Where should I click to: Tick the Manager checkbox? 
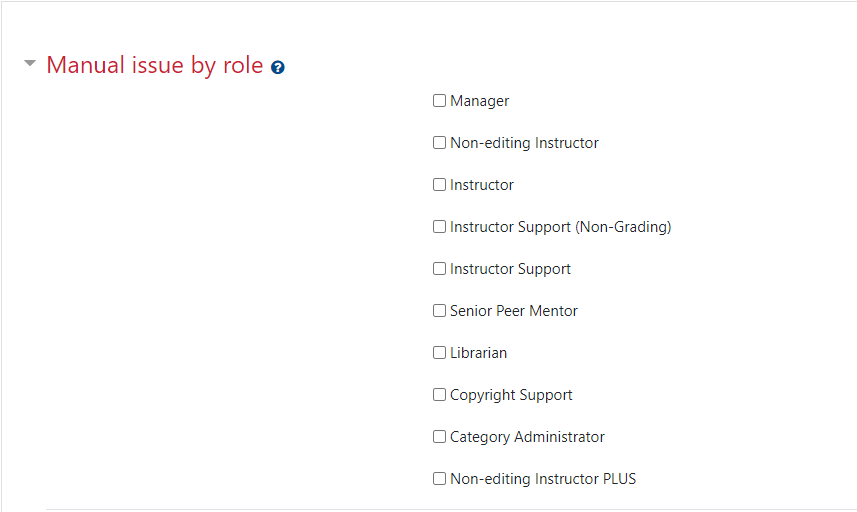(439, 101)
